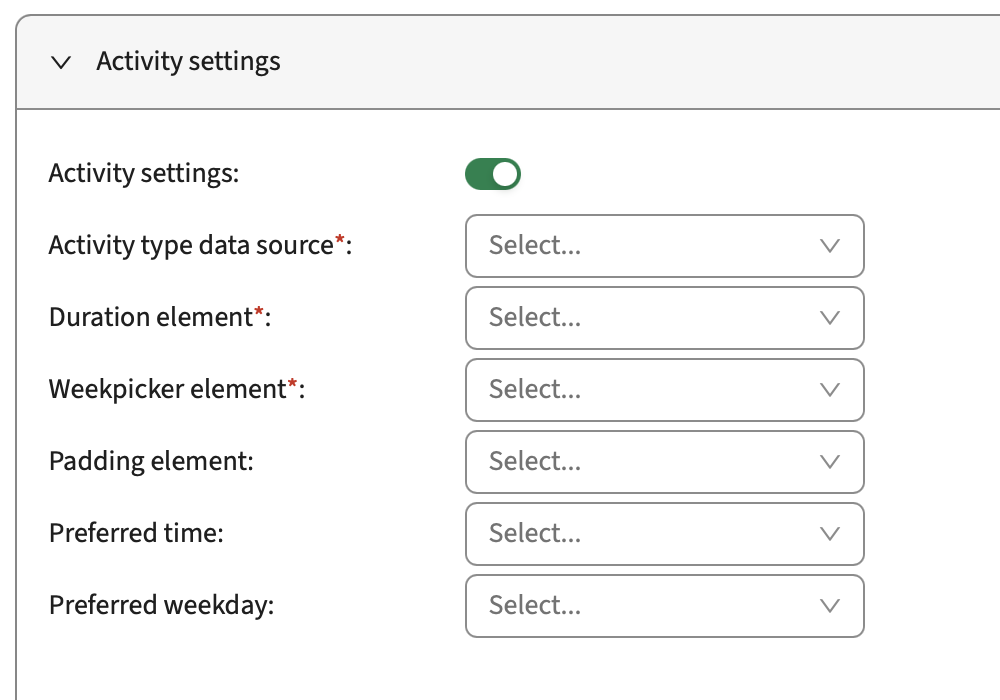
Task: Click the Activity type data source label
Action: click(x=190, y=245)
